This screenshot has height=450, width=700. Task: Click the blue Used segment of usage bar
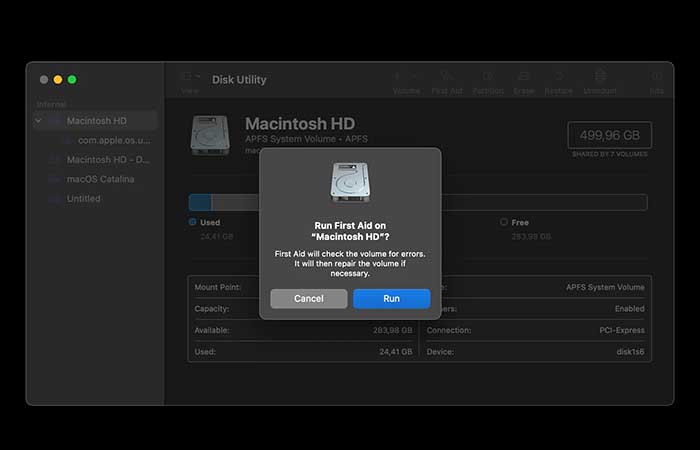pyautogui.click(x=200, y=202)
